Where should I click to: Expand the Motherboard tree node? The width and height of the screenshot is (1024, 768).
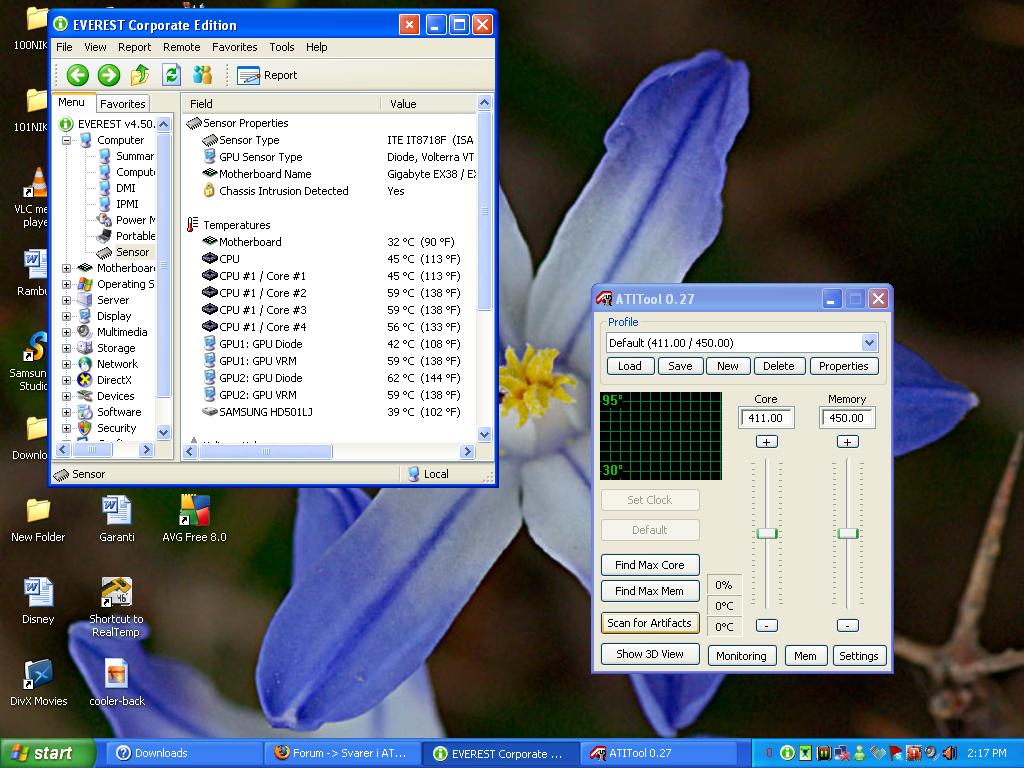(x=67, y=268)
